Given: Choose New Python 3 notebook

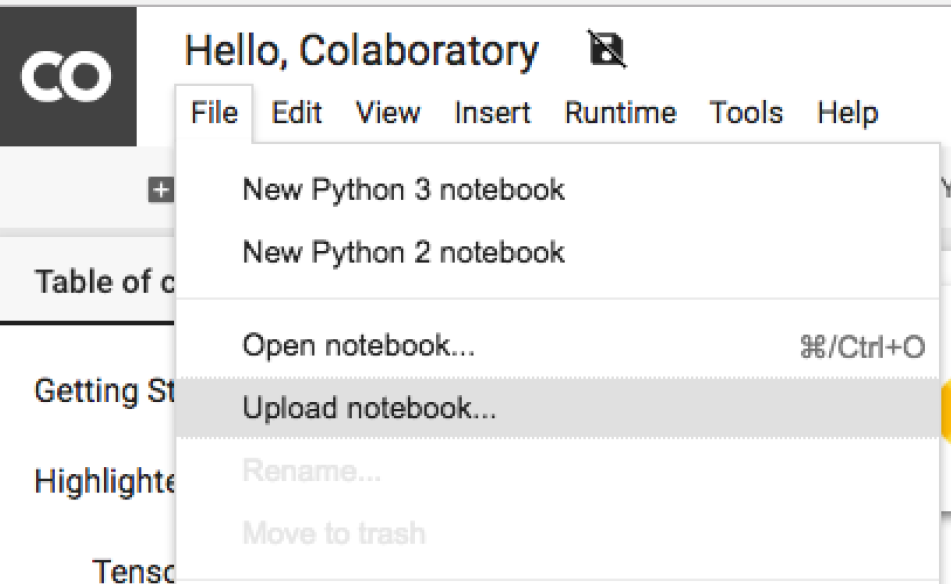Looking at the screenshot, I should click(x=557, y=190).
